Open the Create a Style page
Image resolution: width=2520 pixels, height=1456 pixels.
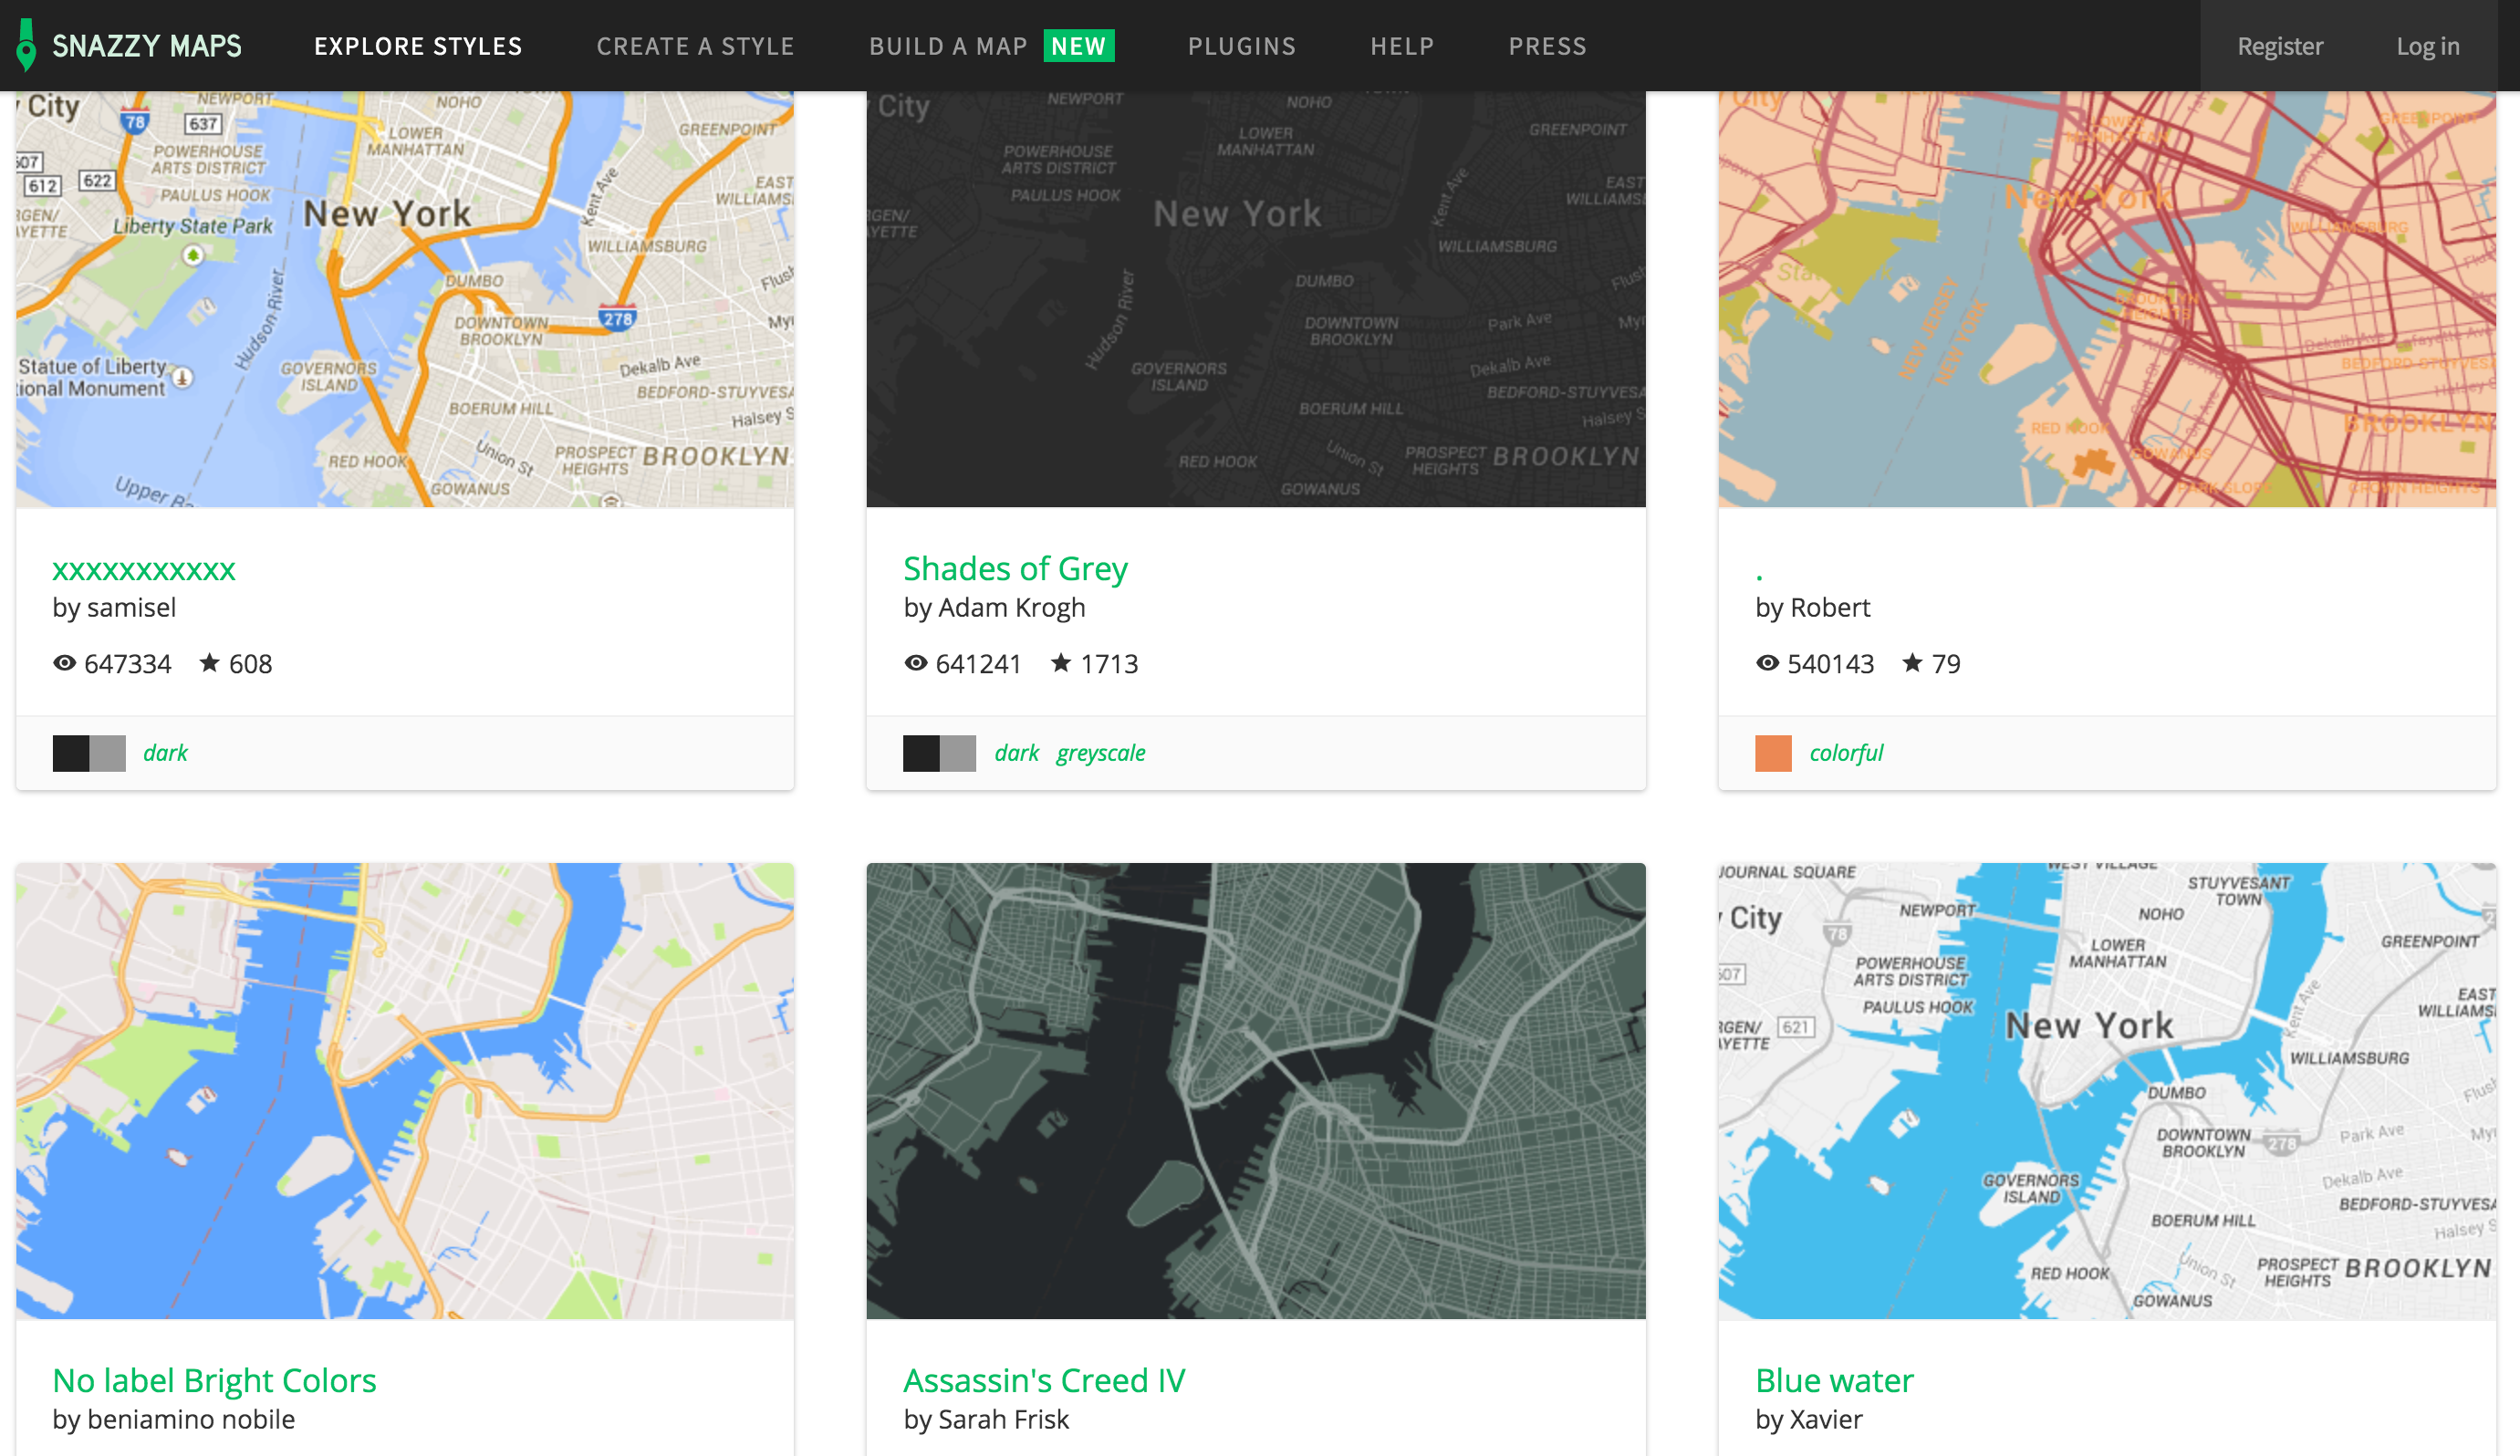pos(695,46)
